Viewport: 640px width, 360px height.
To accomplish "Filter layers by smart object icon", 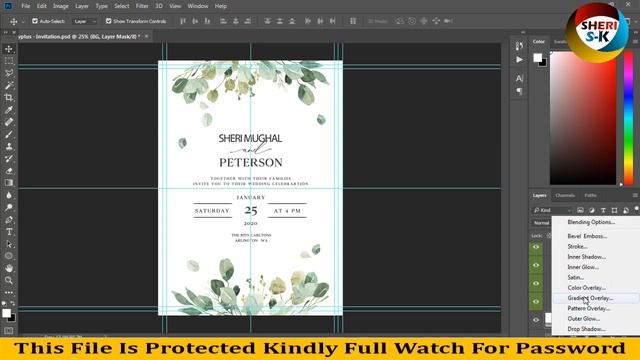I will (626, 210).
